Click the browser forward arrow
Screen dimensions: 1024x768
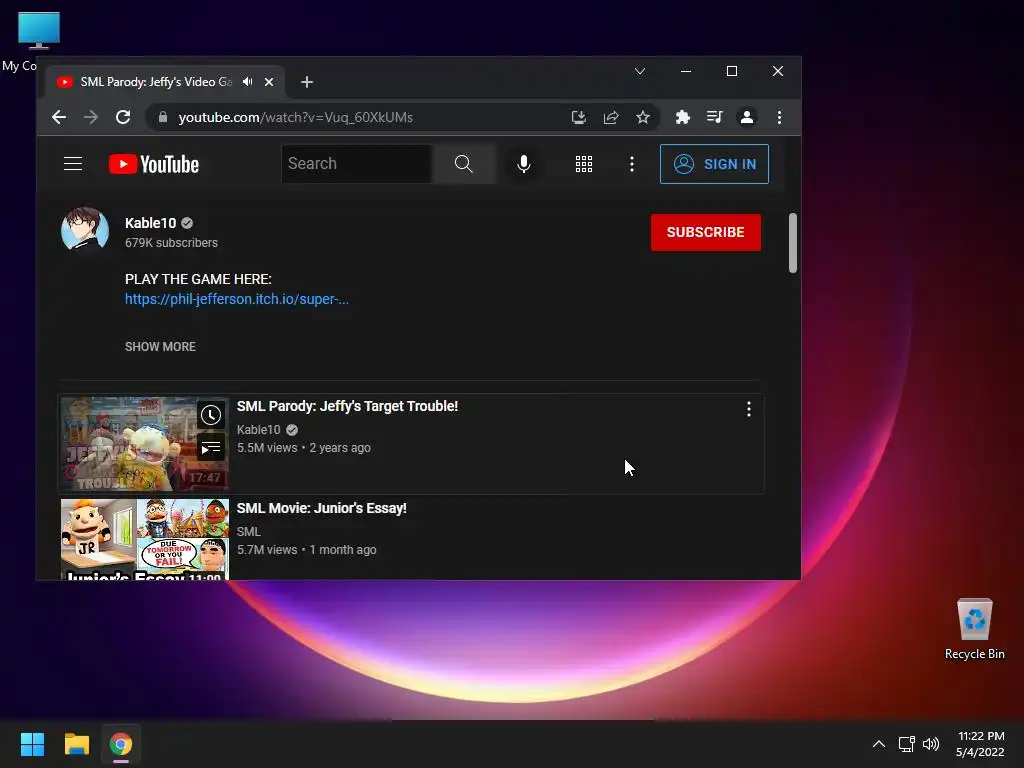(91, 118)
